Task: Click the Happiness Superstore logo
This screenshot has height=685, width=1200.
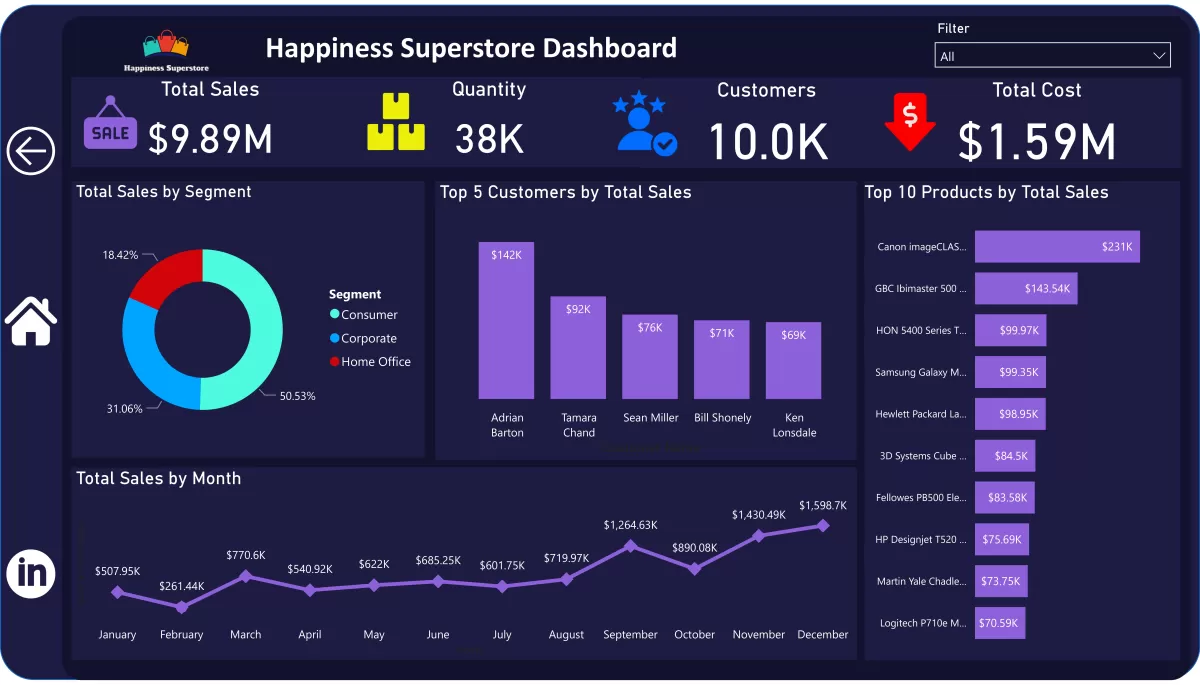Action: tap(166, 50)
